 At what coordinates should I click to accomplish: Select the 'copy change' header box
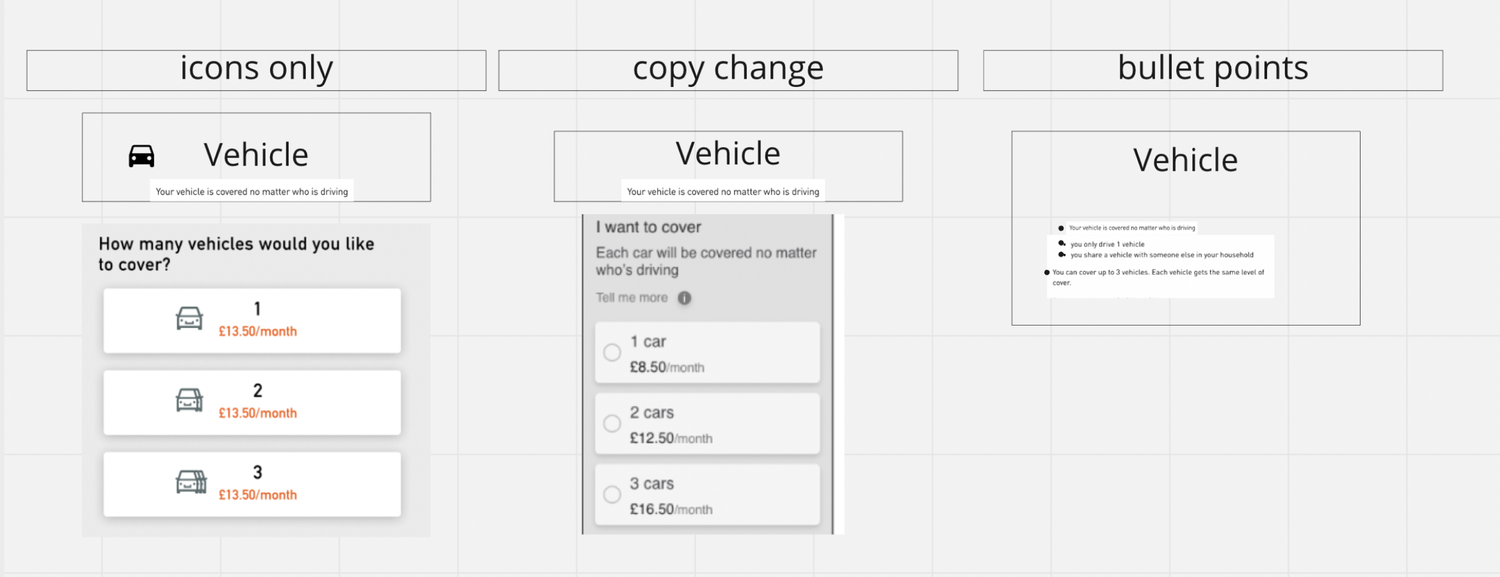(x=728, y=70)
